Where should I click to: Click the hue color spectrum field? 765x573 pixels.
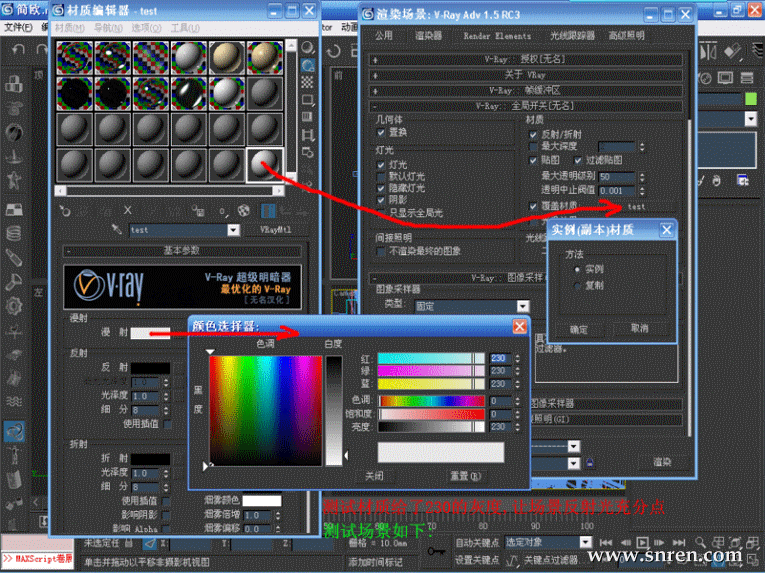(x=266, y=410)
